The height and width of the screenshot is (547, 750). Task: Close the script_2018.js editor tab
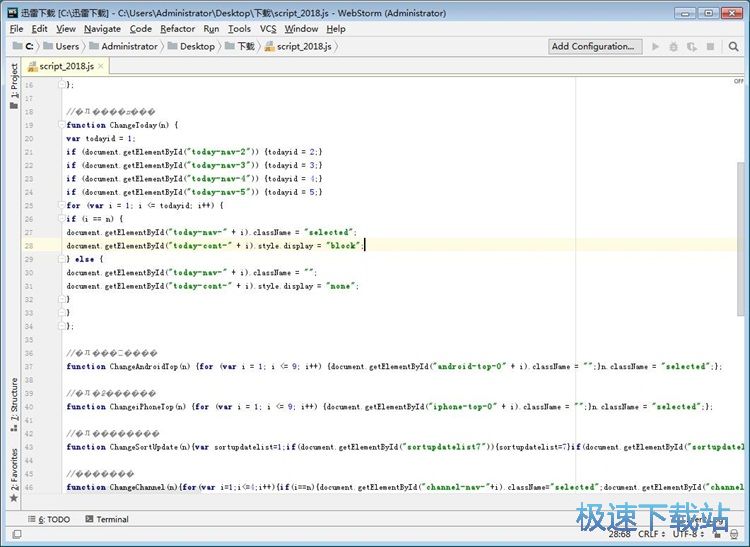pos(100,66)
